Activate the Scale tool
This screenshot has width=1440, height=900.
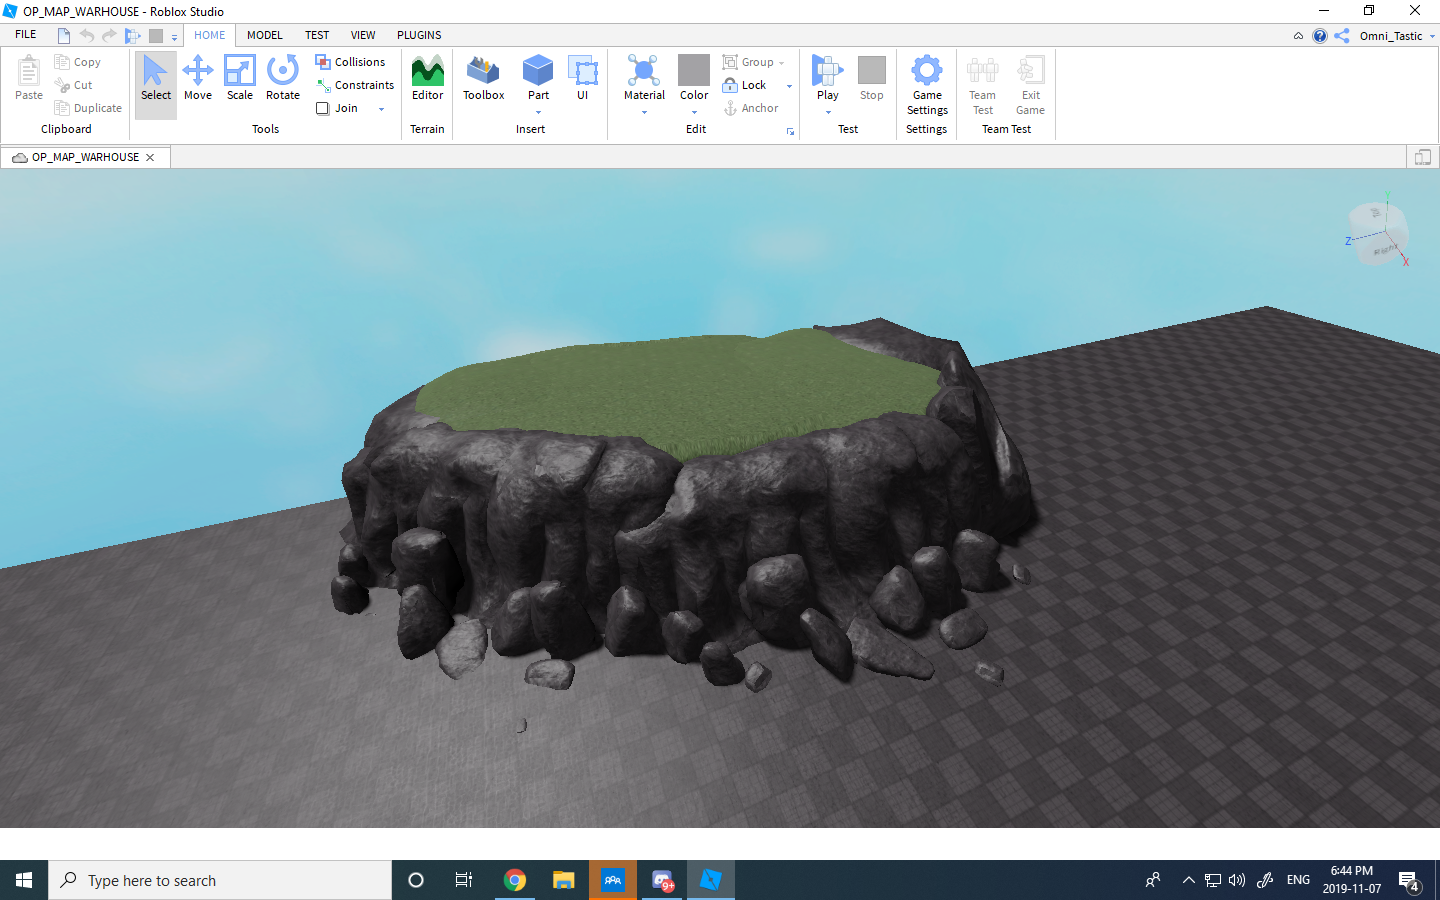coord(240,80)
